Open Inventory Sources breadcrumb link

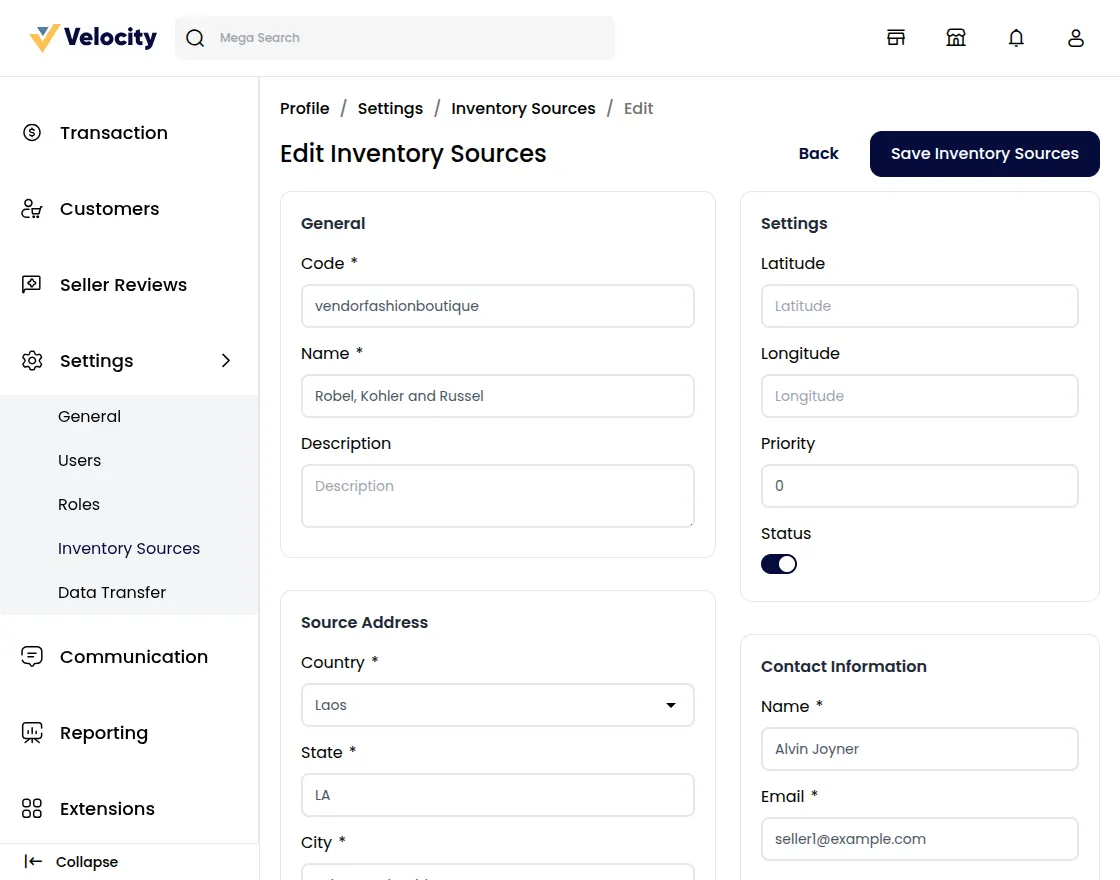(523, 108)
